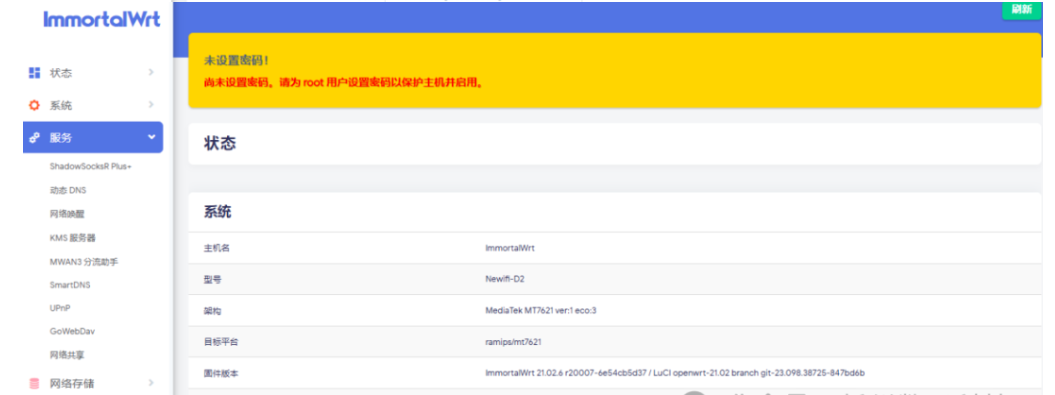
Task: Click the green 刷新 button
Action: click(1021, 9)
